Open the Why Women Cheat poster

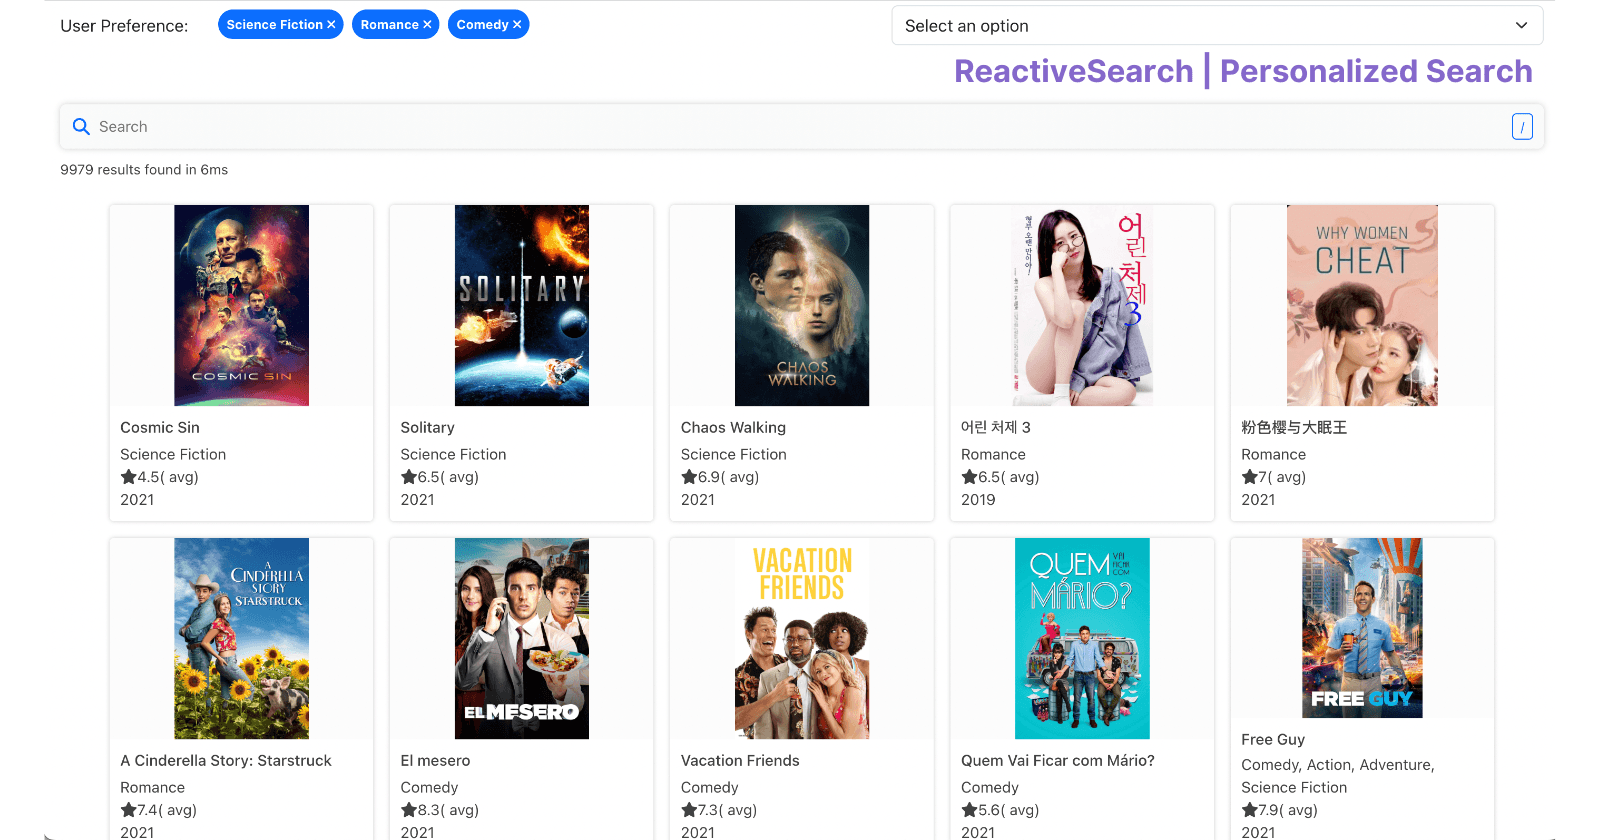pyautogui.click(x=1362, y=305)
